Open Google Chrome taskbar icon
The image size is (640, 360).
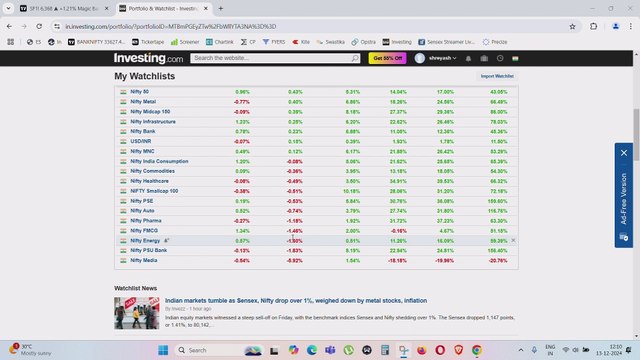point(477,350)
